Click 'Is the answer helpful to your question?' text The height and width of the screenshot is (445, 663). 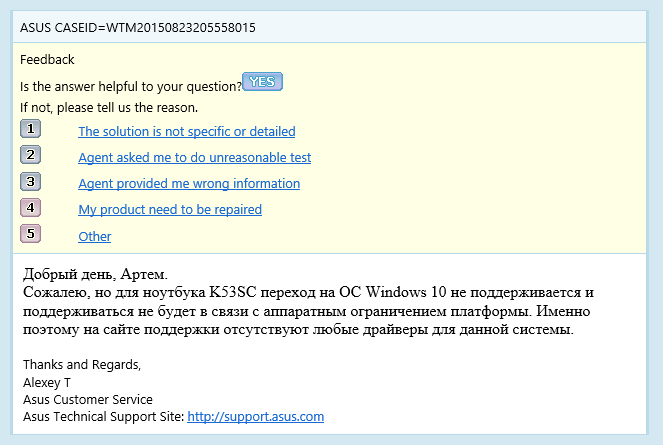[130, 86]
